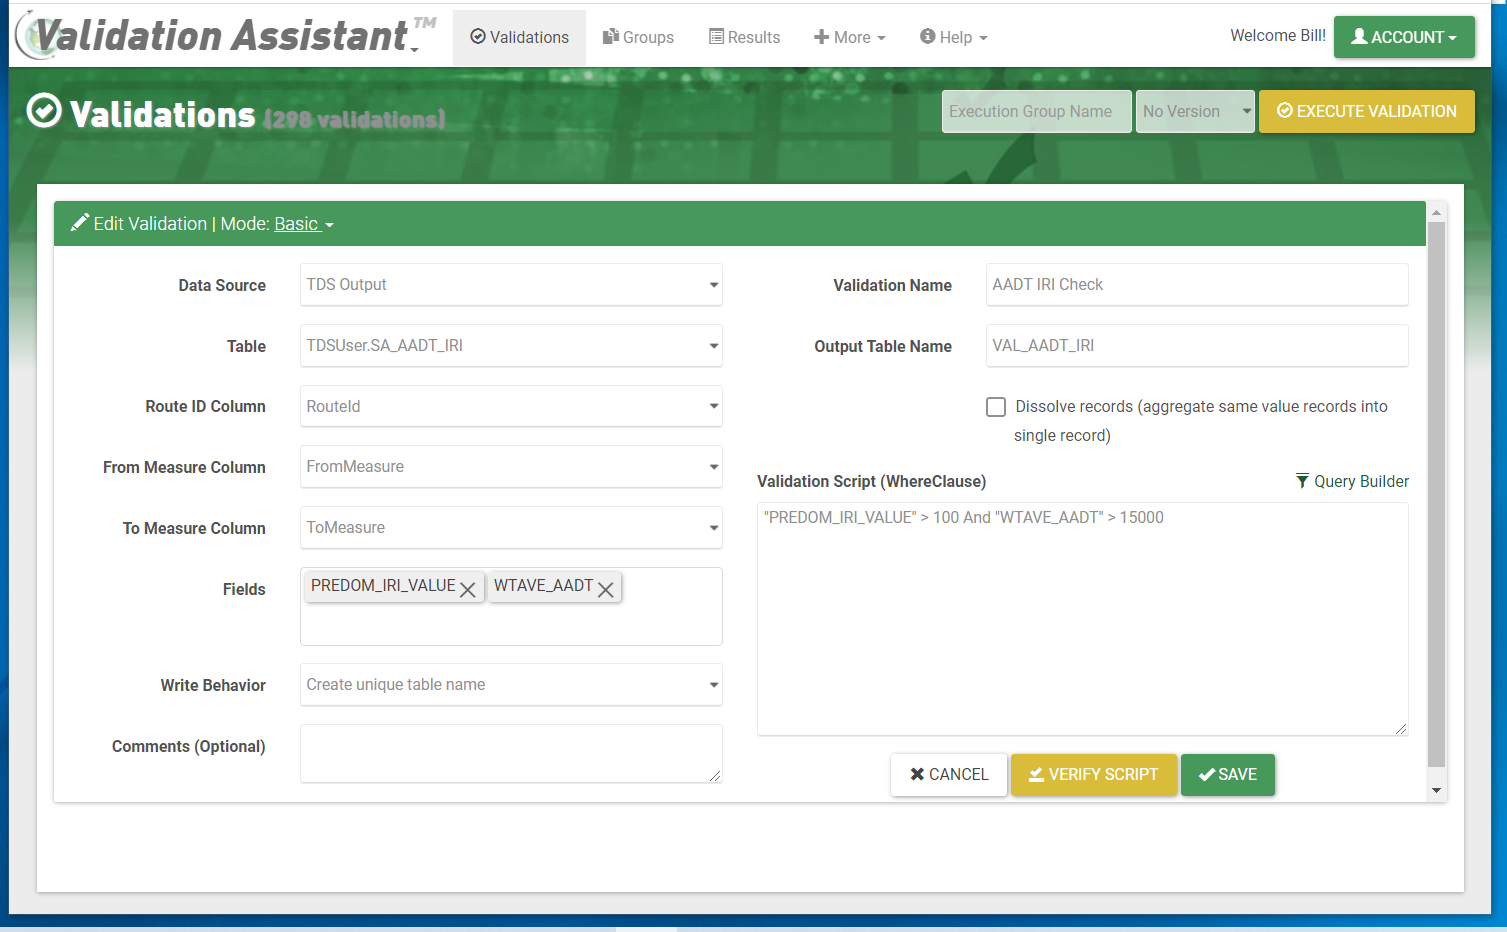The width and height of the screenshot is (1507, 932).
Task: Open the No Version dropdown
Action: (1195, 111)
